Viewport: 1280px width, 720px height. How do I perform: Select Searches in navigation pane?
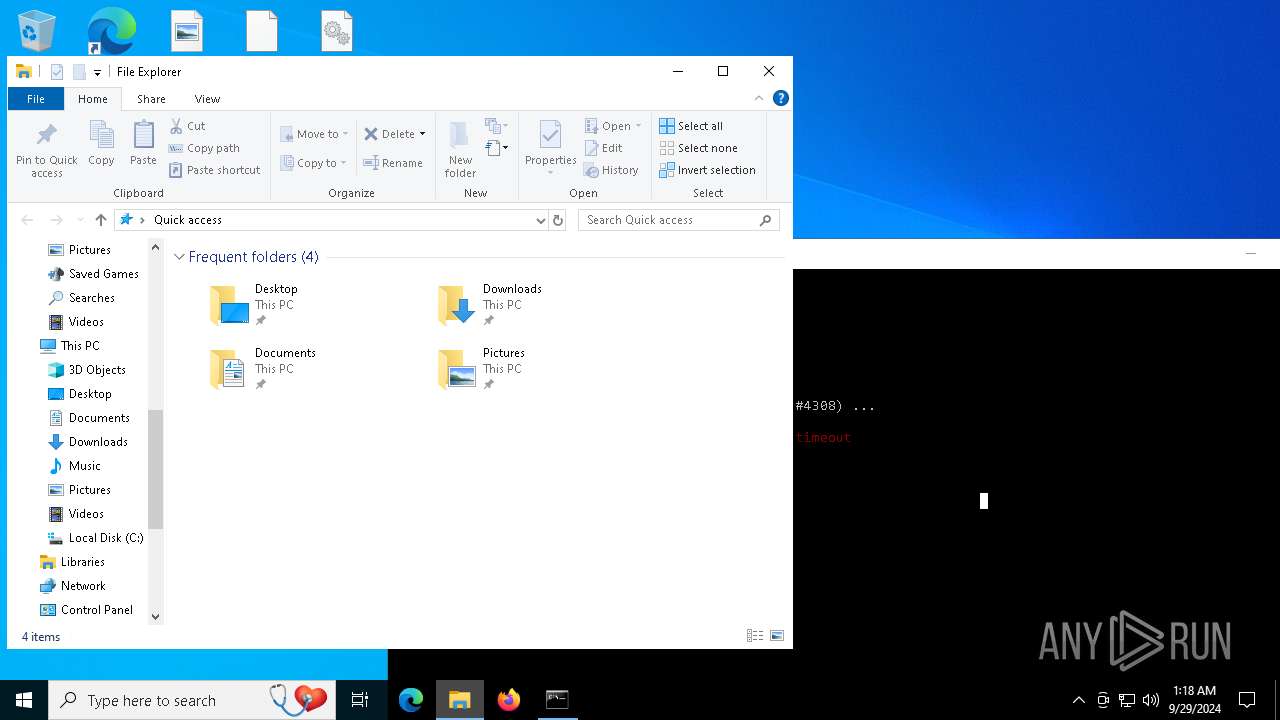click(82, 298)
